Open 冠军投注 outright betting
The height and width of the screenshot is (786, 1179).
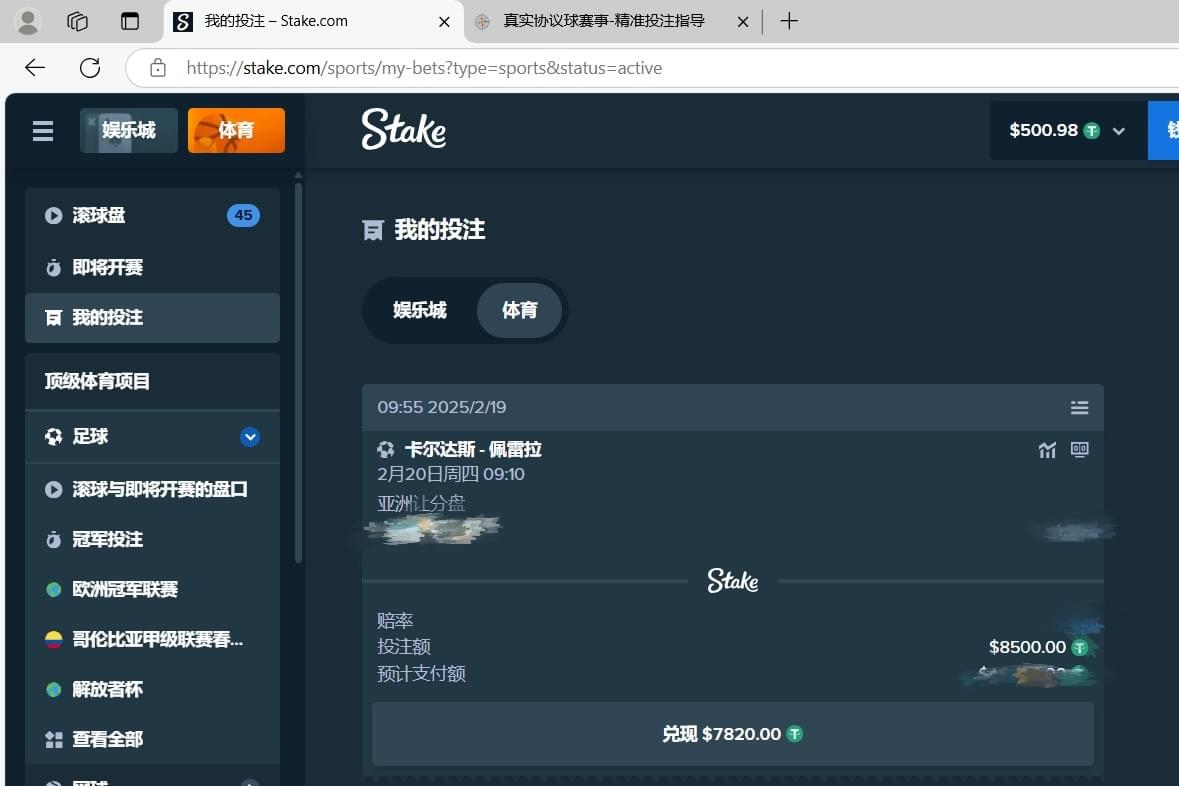[x=153, y=539]
